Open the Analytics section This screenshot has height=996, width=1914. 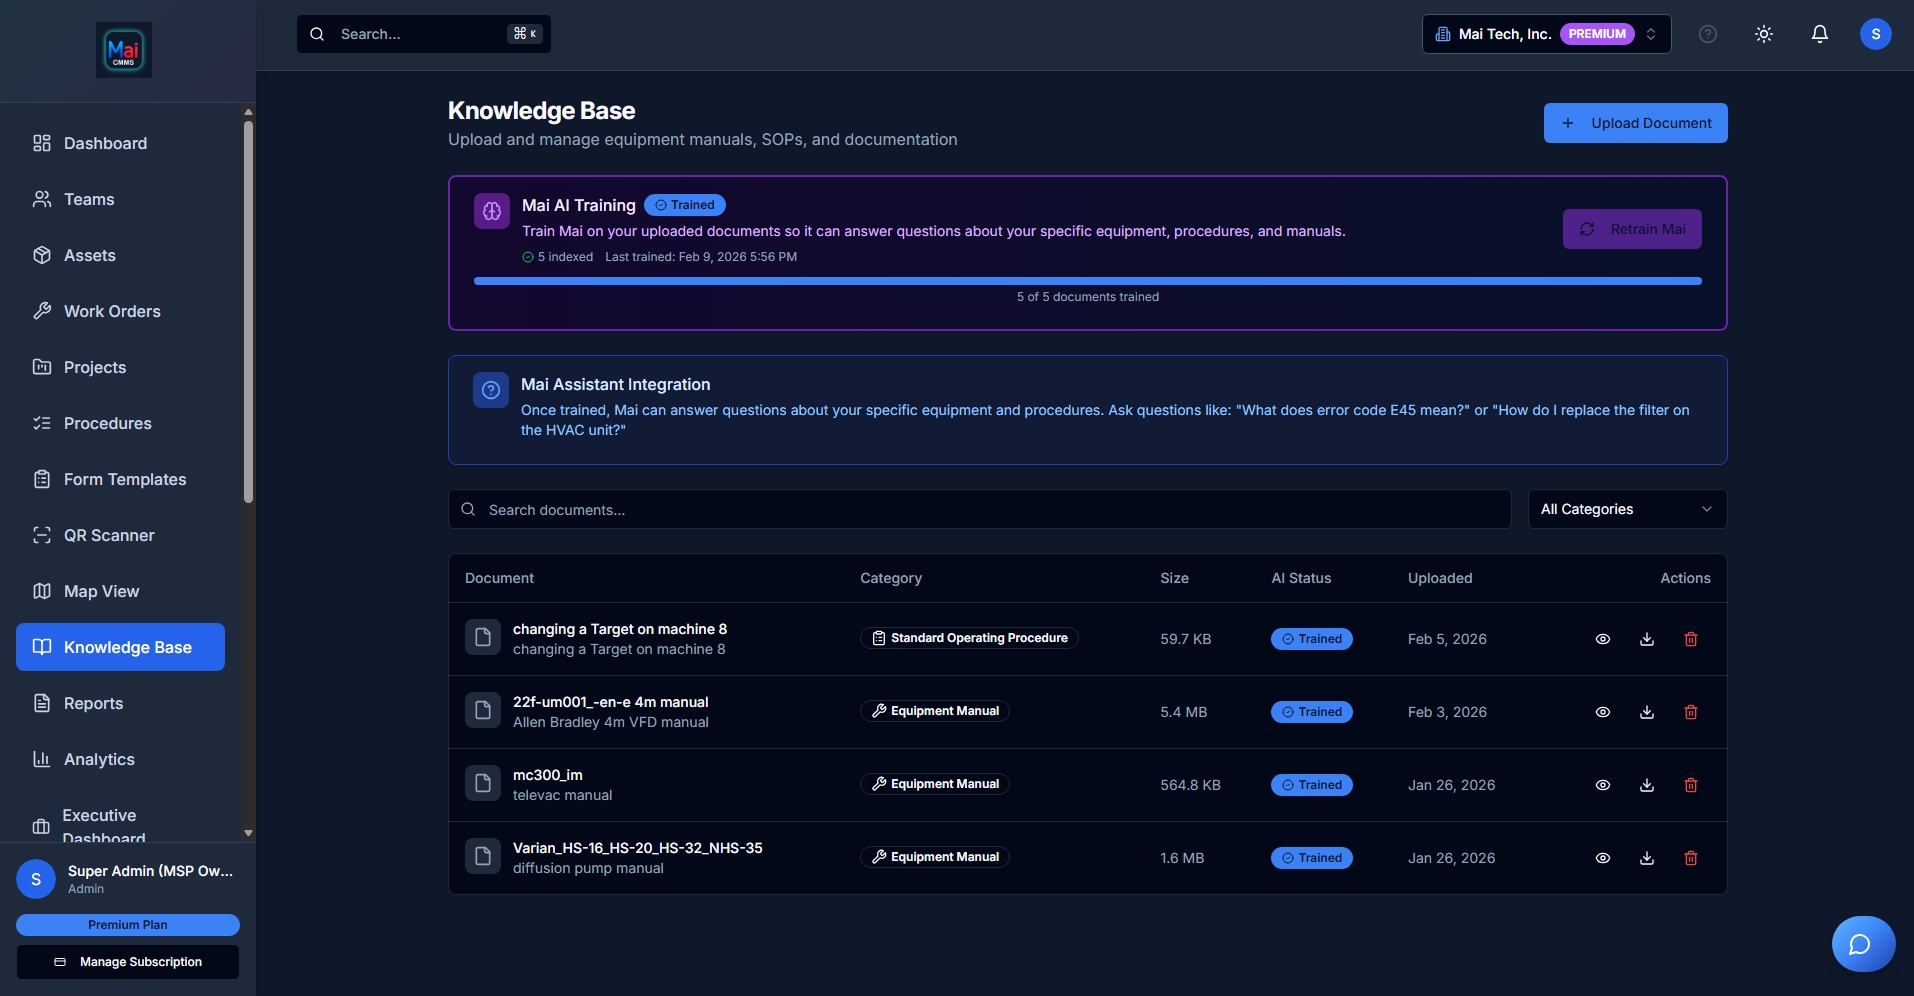pyautogui.click(x=99, y=759)
